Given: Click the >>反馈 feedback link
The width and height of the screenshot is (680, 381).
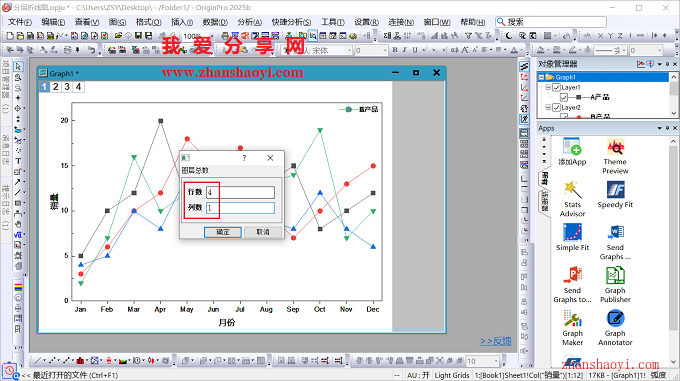Looking at the screenshot, I should (495, 341).
